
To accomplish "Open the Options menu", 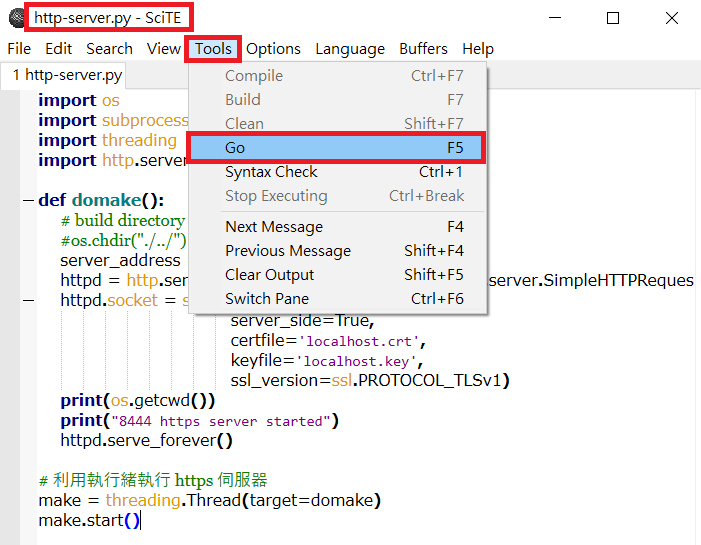I will (273, 49).
